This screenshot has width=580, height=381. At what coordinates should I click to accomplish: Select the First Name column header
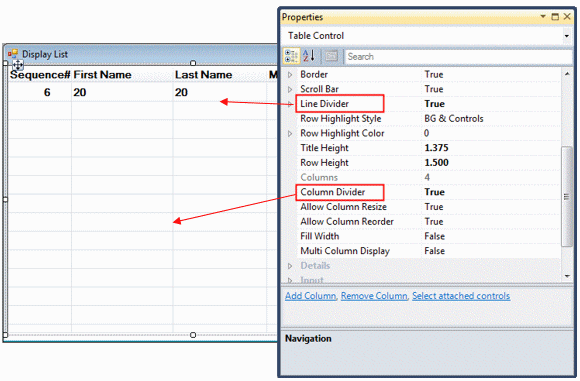102,75
